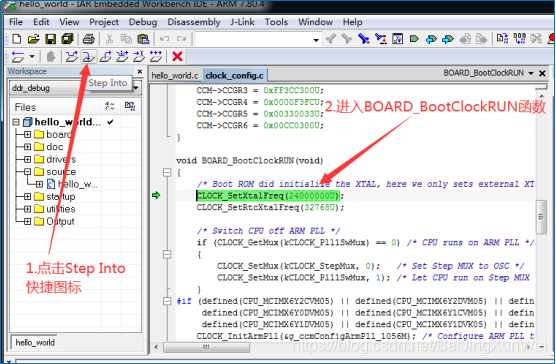This screenshot has width=556, height=364.
Task: Close the clock_config.c editor window
Action: (542, 73)
